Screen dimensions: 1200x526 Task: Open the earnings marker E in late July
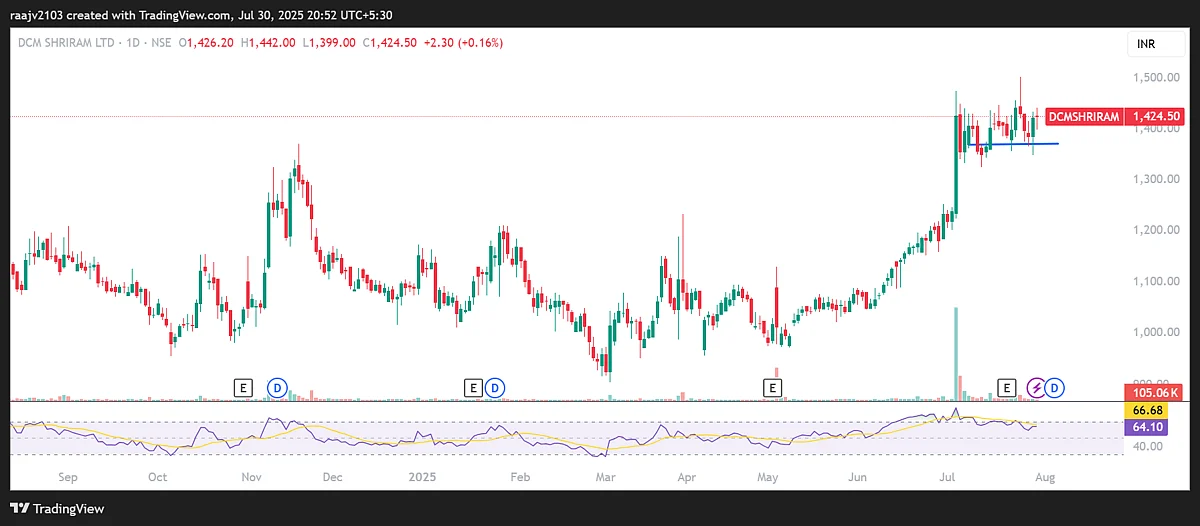pyautogui.click(x=1007, y=386)
